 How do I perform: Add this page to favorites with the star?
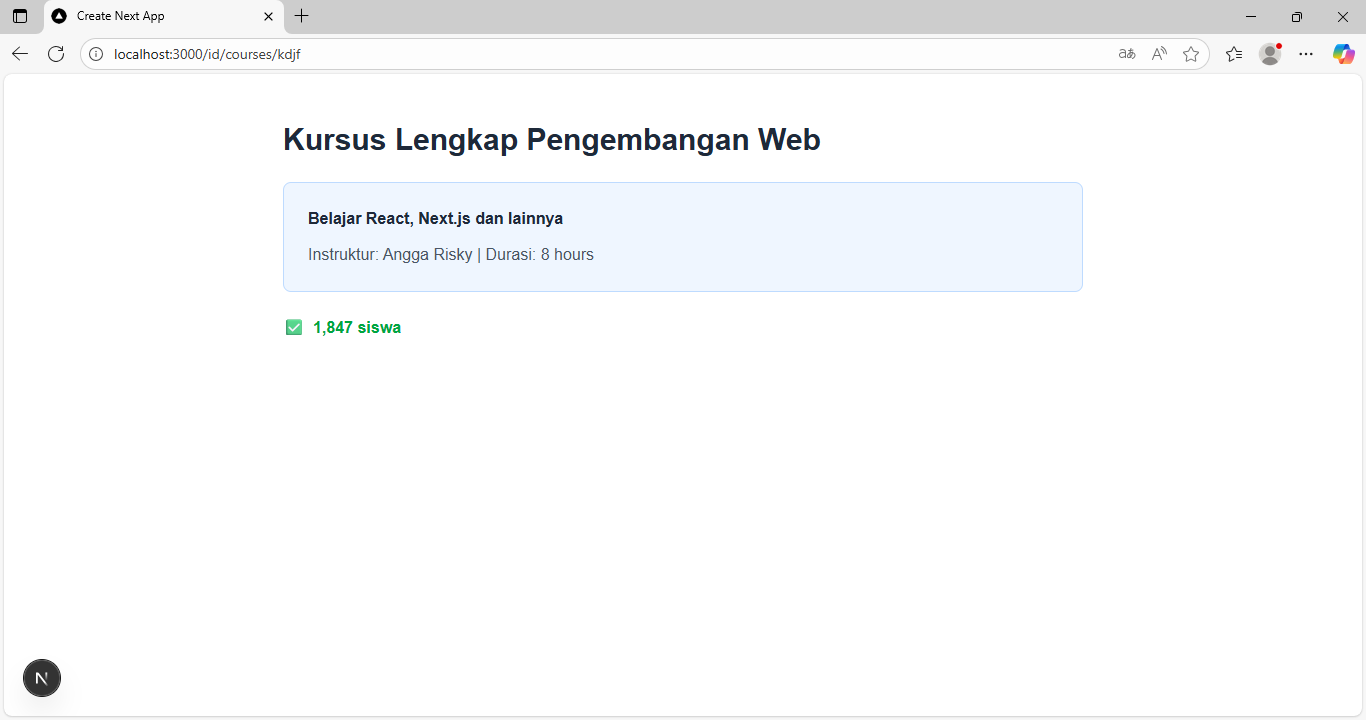[x=1191, y=54]
